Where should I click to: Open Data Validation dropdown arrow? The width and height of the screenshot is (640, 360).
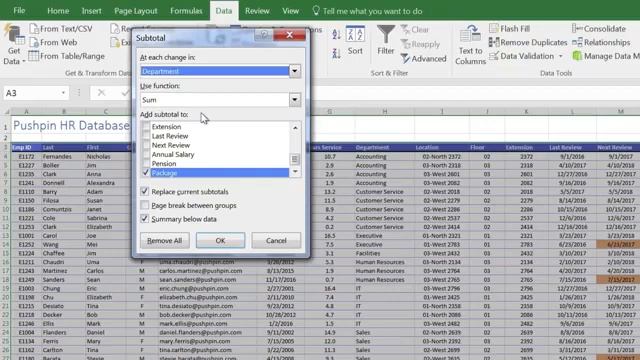[561, 56]
